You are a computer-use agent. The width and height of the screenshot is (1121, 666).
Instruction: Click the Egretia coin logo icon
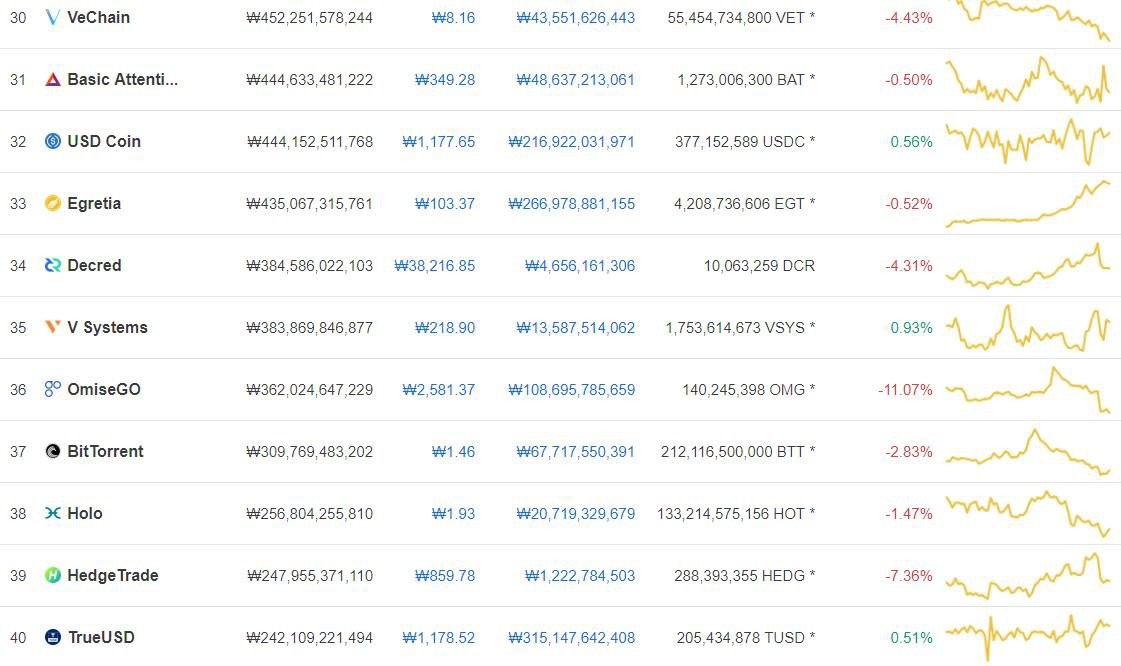pyautogui.click(x=52, y=204)
